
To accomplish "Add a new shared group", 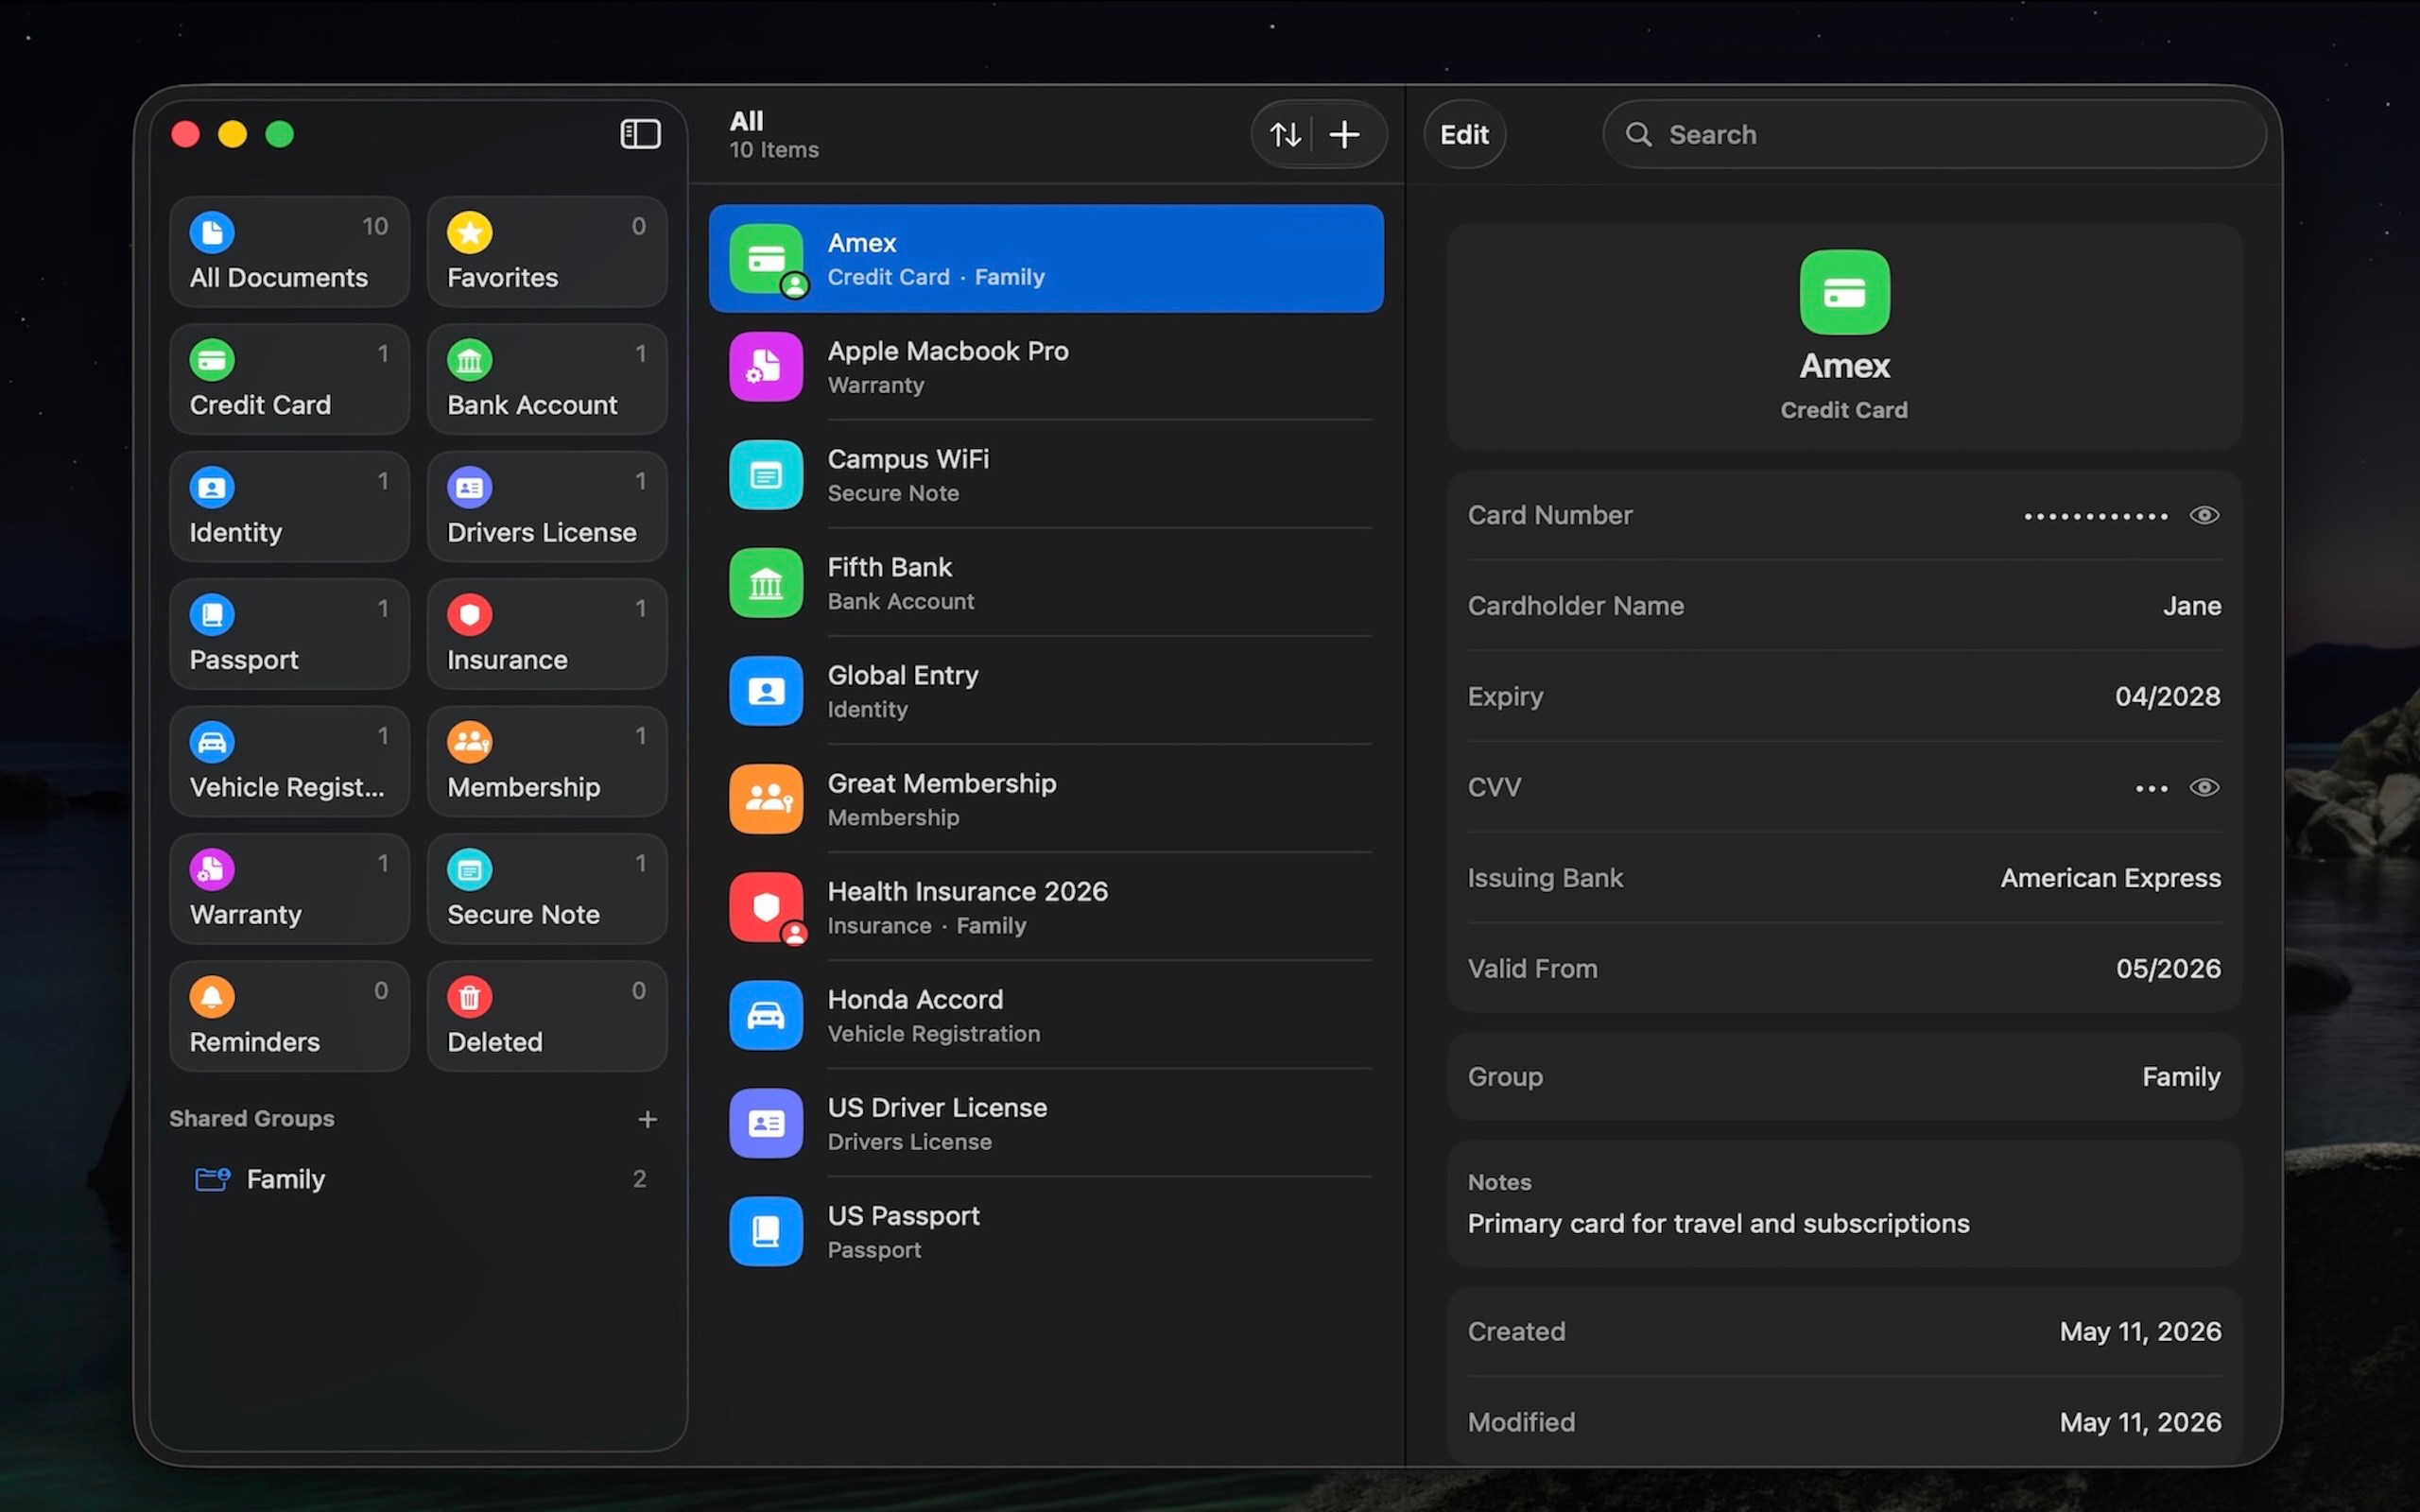I will pyautogui.click(x=647, y=1119).
